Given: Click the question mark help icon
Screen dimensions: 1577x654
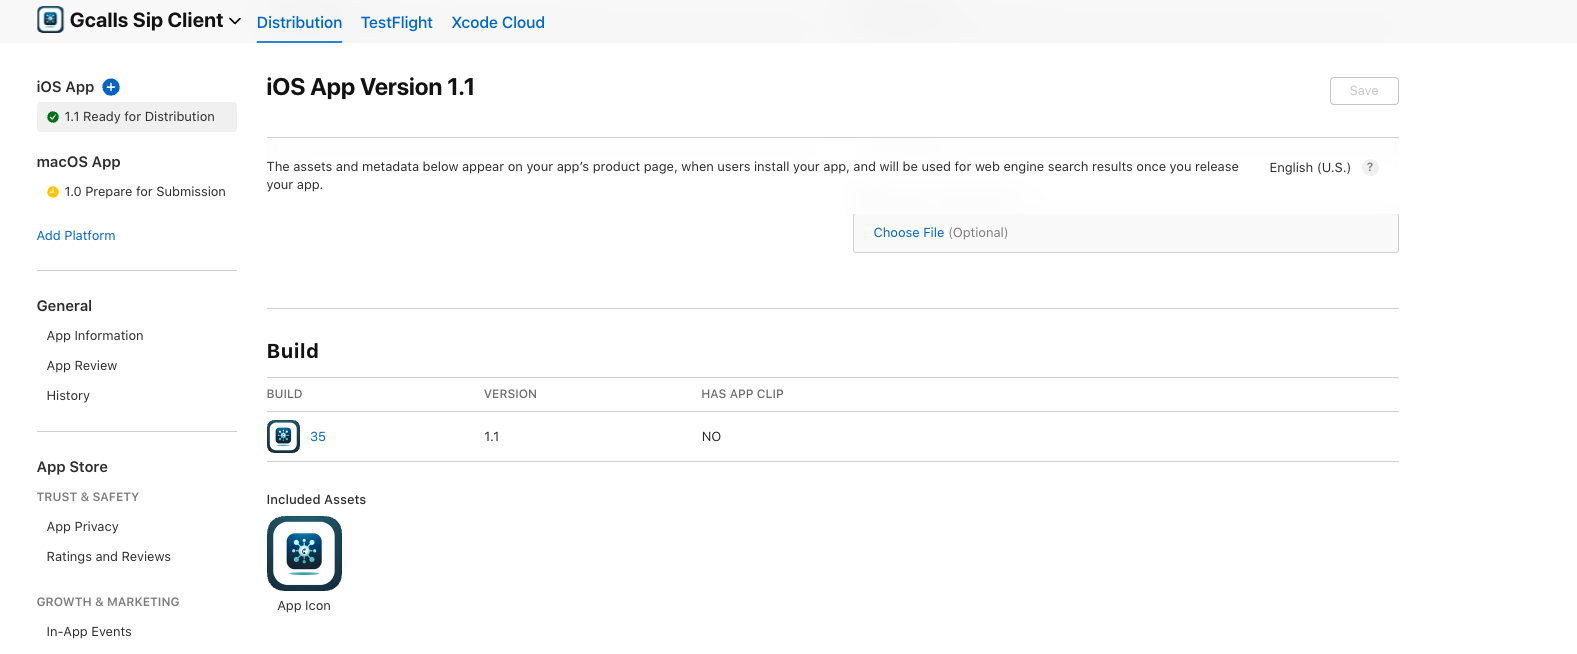Looking at the screenshot, I should [x=1370, y=168].
